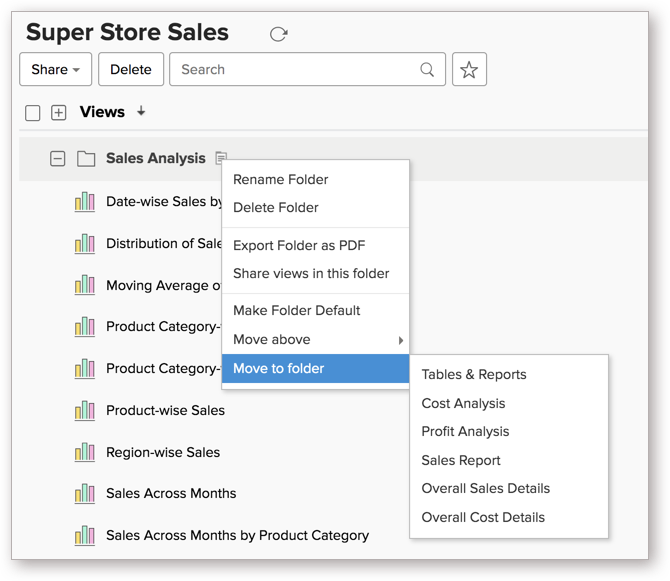
Task: Tick the select-all checkbox beside Views
Action: tap(33, 113)
